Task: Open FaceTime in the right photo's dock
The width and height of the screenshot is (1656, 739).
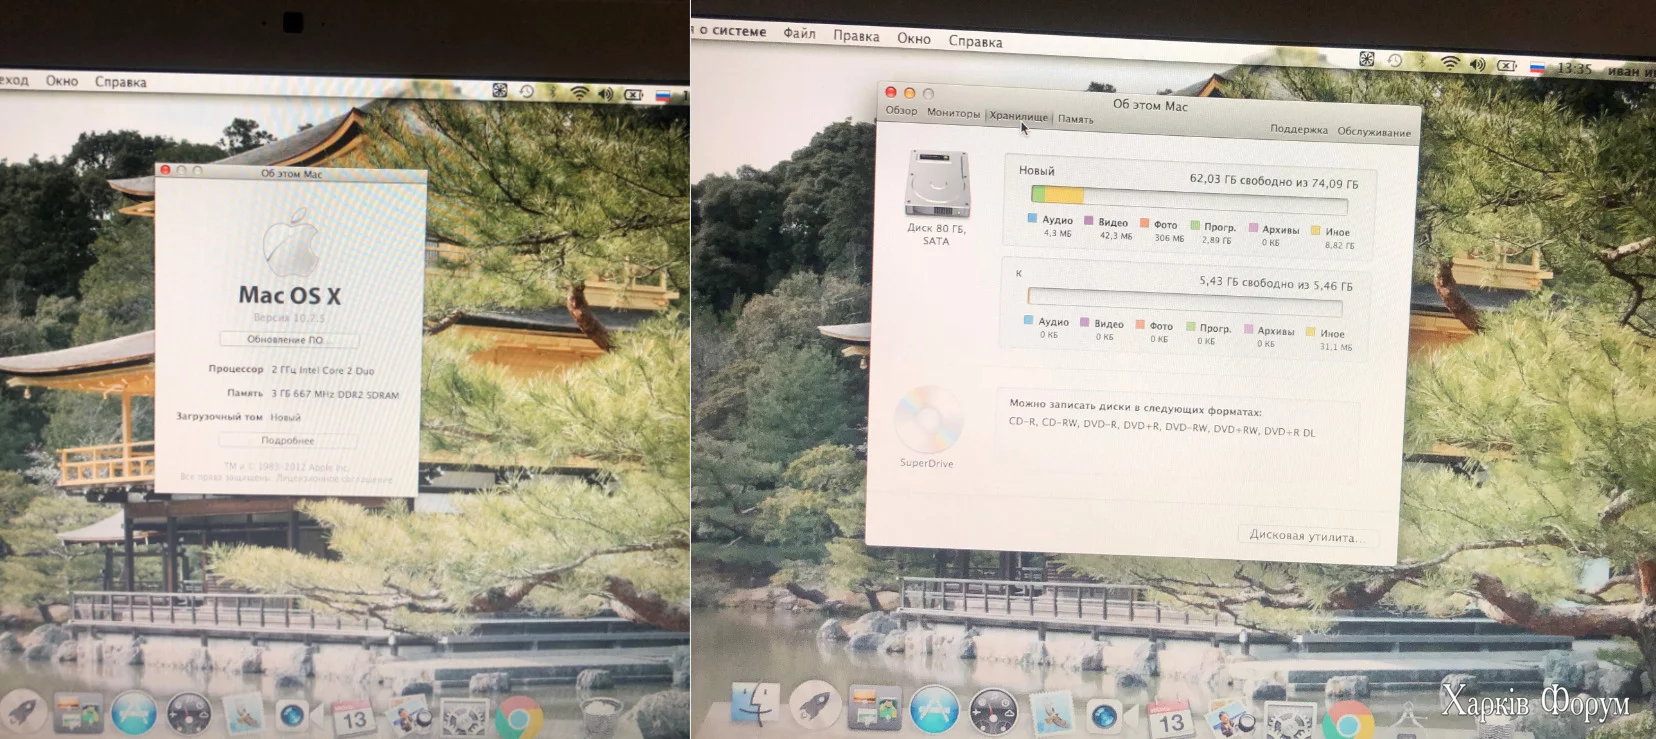Action: click(1105, 716)
